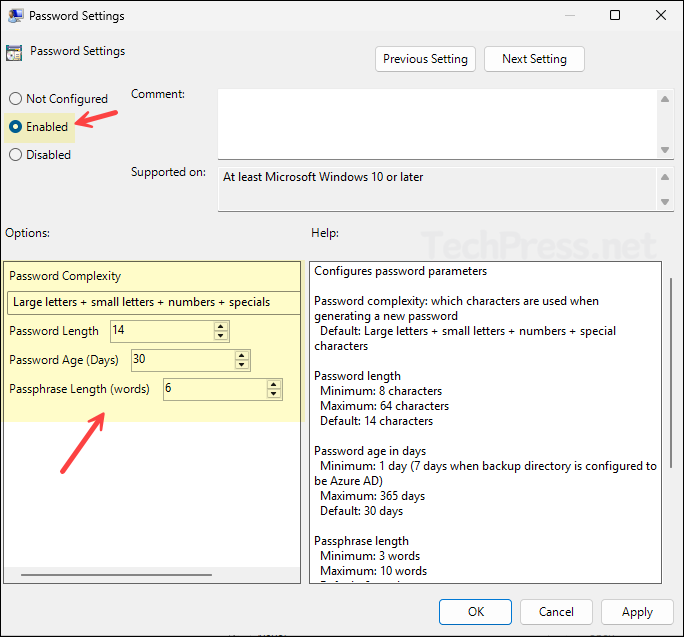Image resolution: width=684 pixels, height=637 pixels.
Task: Click the title bar window icon
Action: [16, 16]
